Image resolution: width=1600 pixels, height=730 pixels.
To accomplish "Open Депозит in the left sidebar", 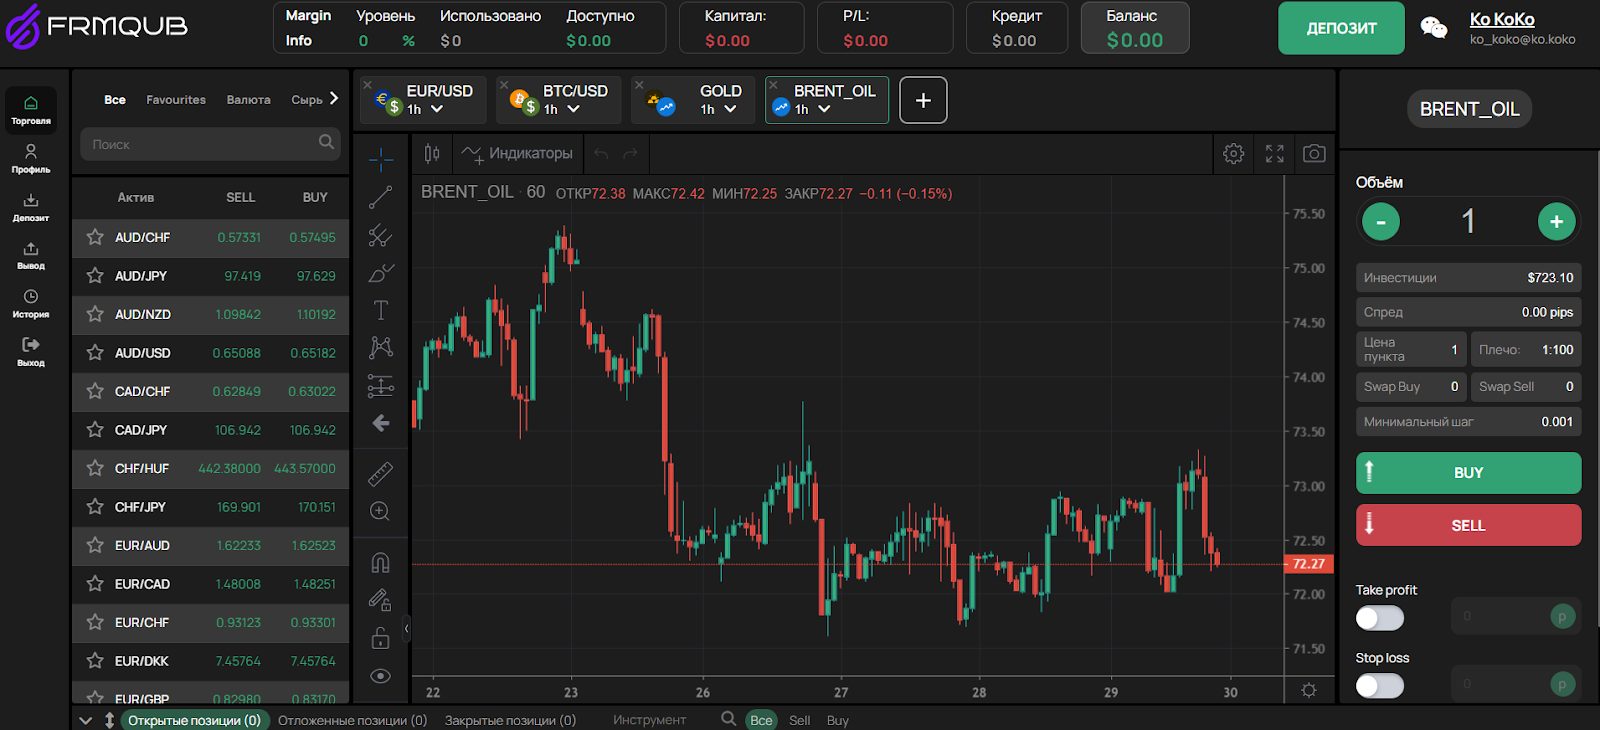I will (31, 207).
